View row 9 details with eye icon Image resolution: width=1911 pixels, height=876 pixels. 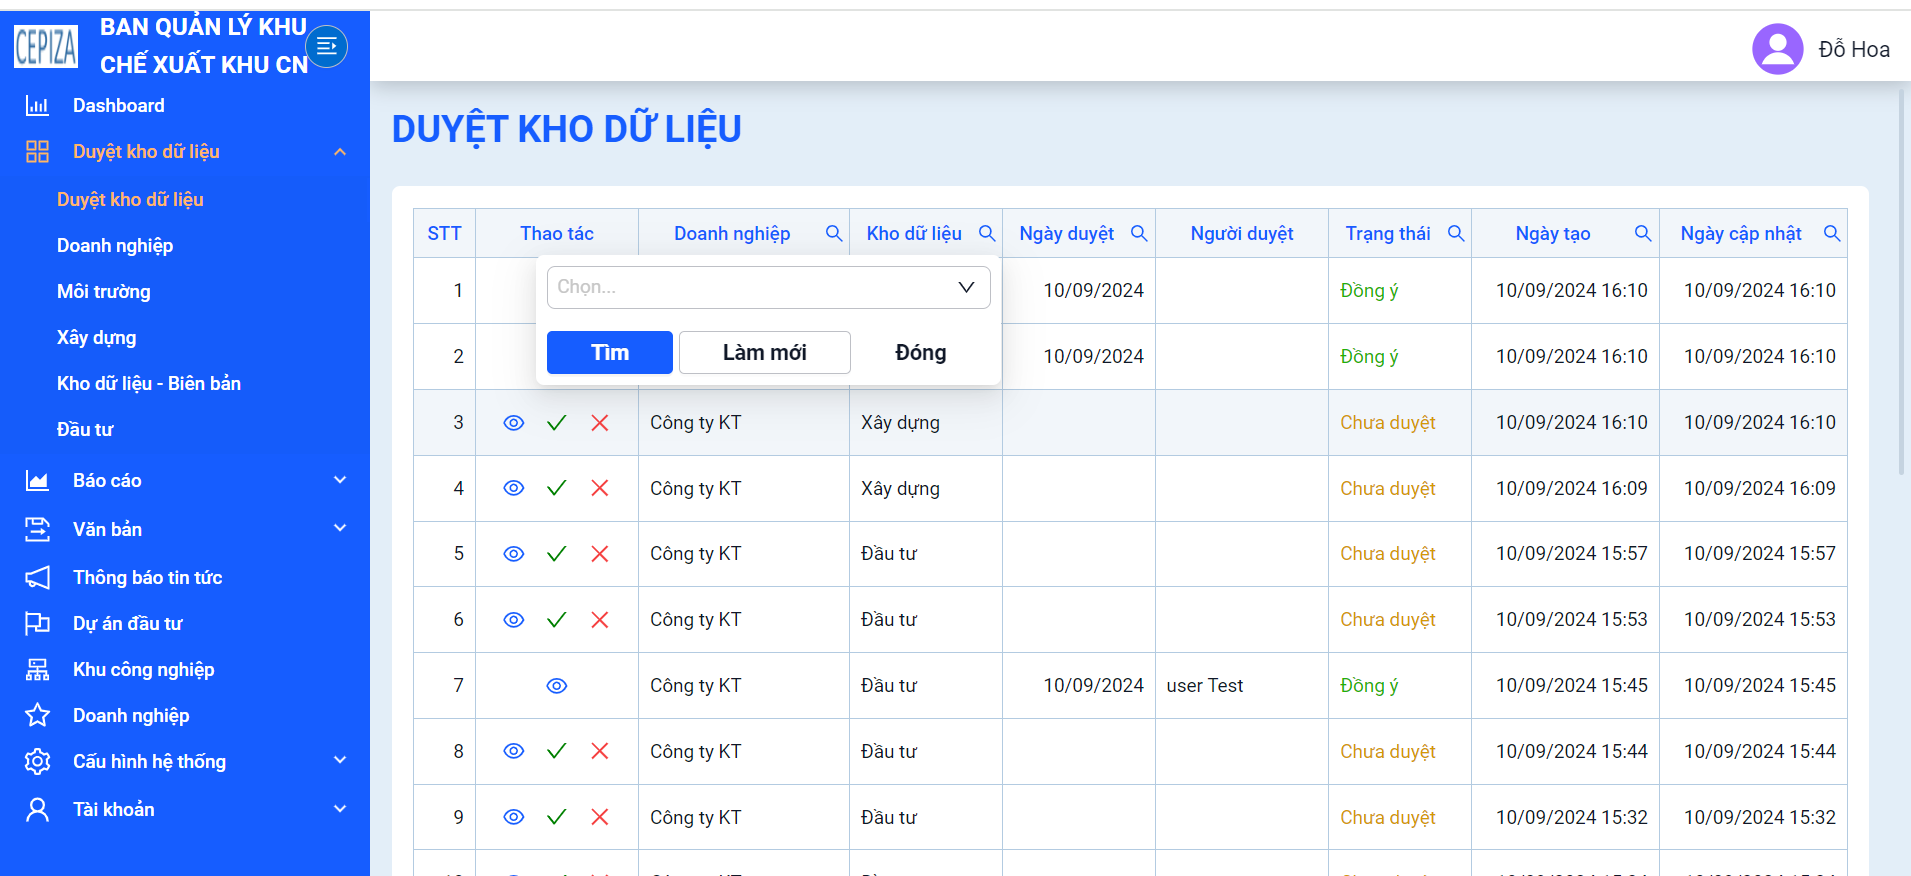pos(514,817)
